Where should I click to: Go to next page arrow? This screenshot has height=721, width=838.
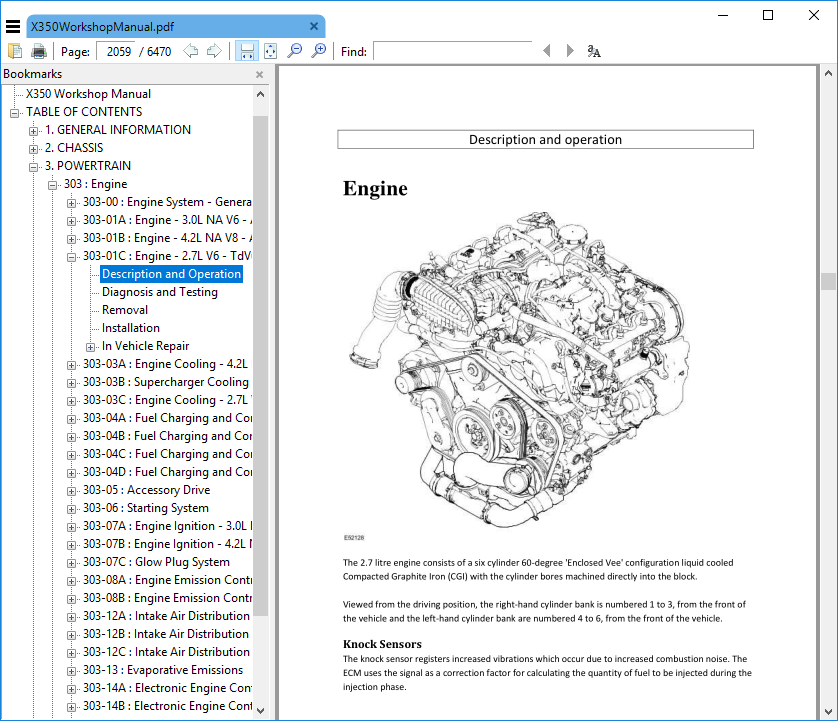[x=214, y=51]
